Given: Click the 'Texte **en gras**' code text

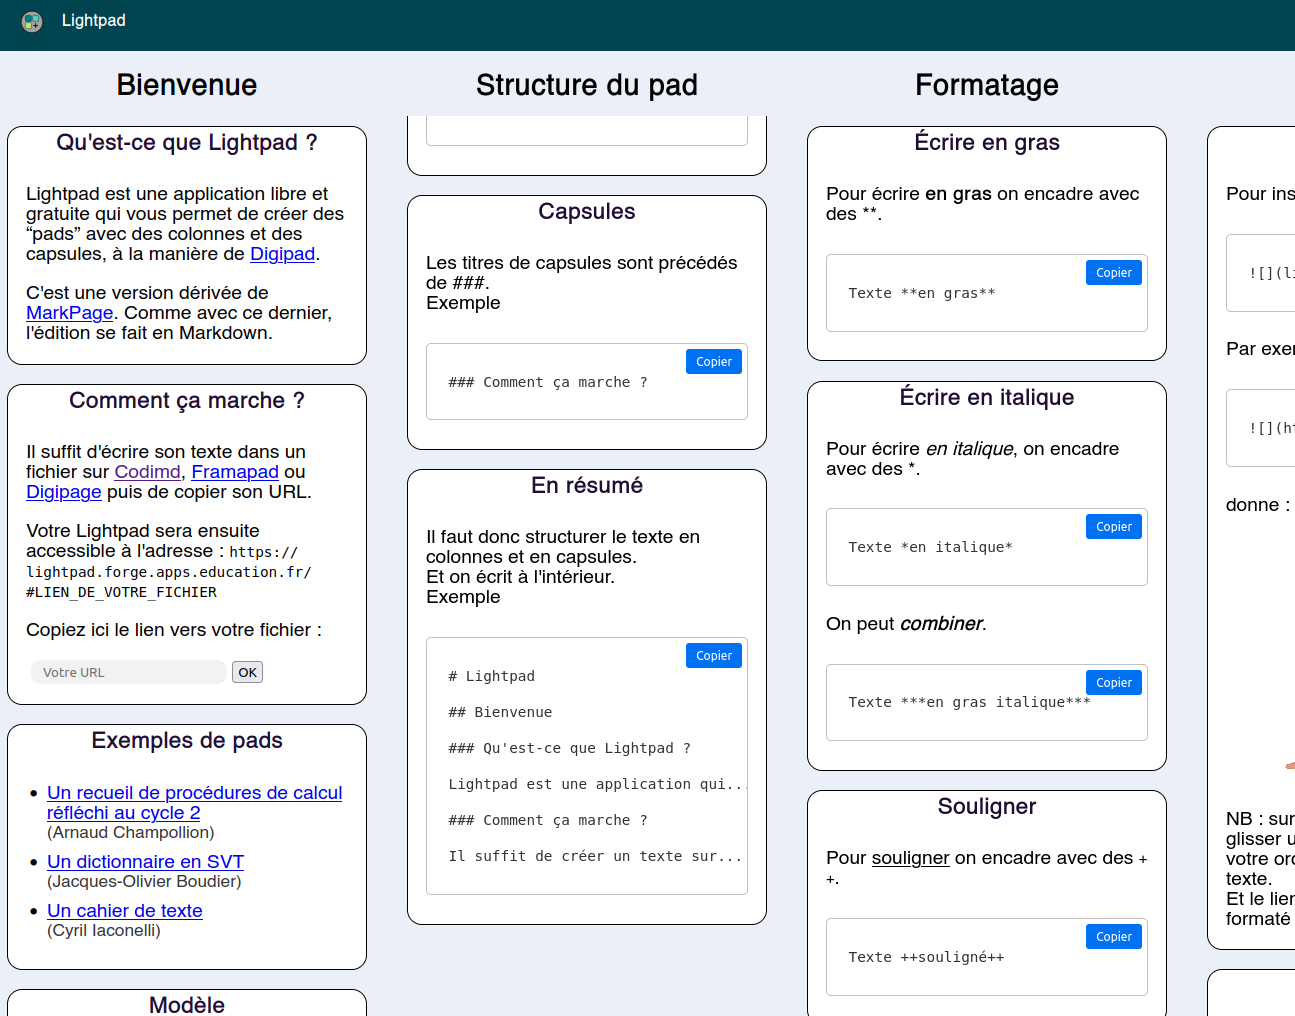Looking at the screenshot, I should [x=921, y=293].
